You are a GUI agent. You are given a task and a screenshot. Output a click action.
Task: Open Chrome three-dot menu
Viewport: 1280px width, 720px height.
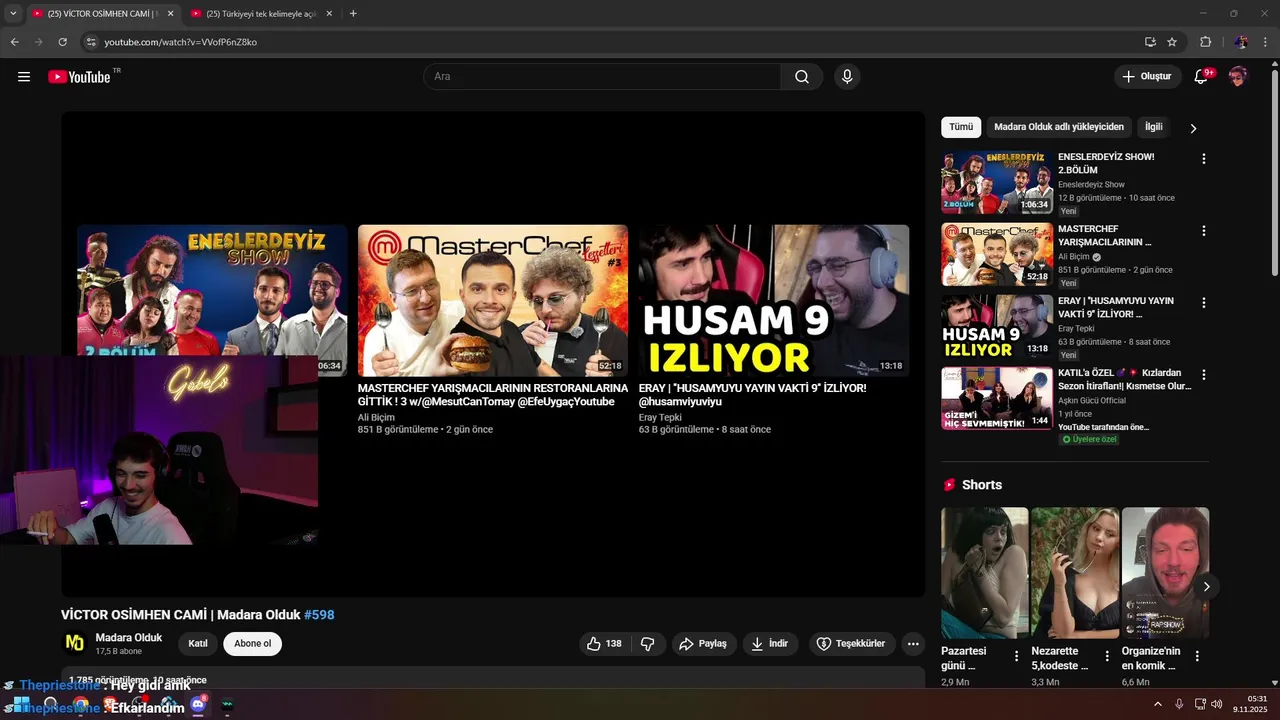pyautogui.click(x=1266, y=42)
